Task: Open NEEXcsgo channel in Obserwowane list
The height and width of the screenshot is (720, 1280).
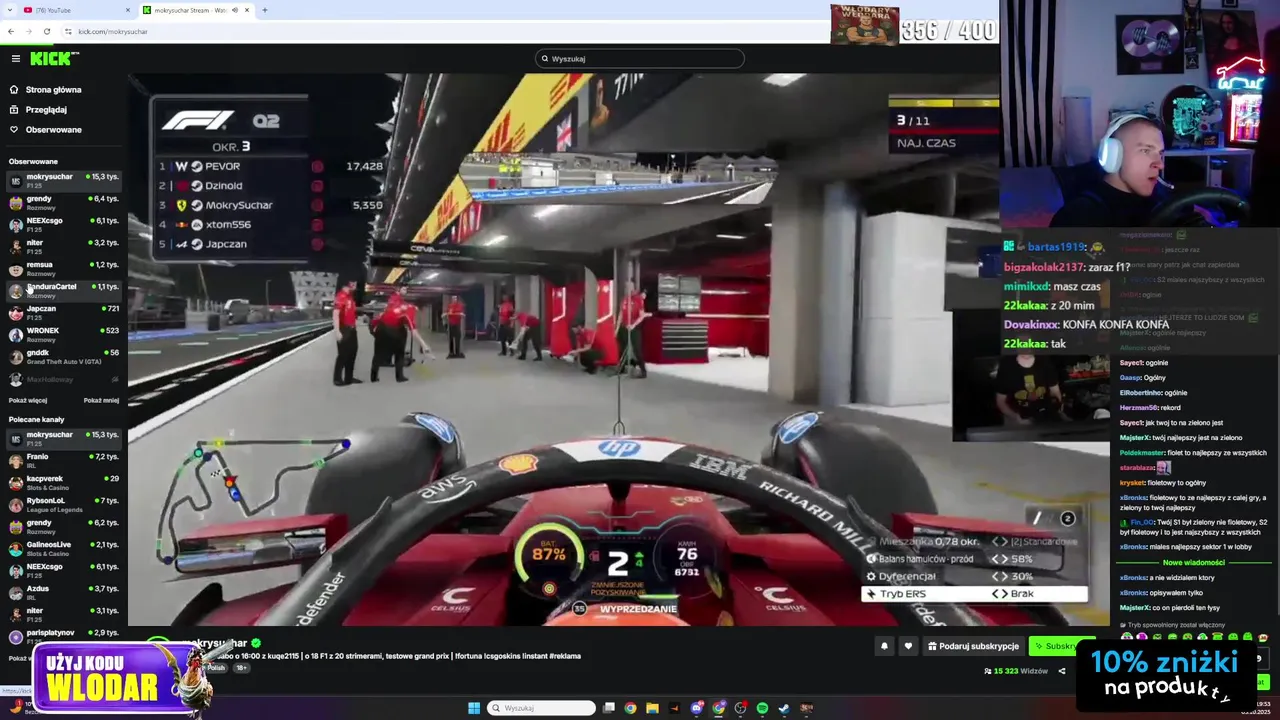Action: point(64,225)
